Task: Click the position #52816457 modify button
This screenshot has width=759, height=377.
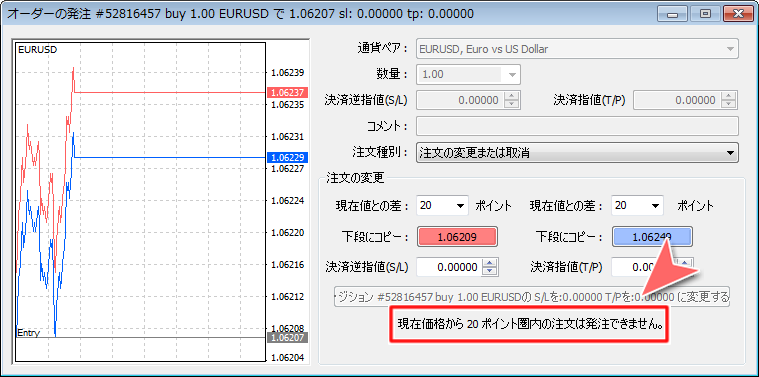Action: (x=532, y=296)
